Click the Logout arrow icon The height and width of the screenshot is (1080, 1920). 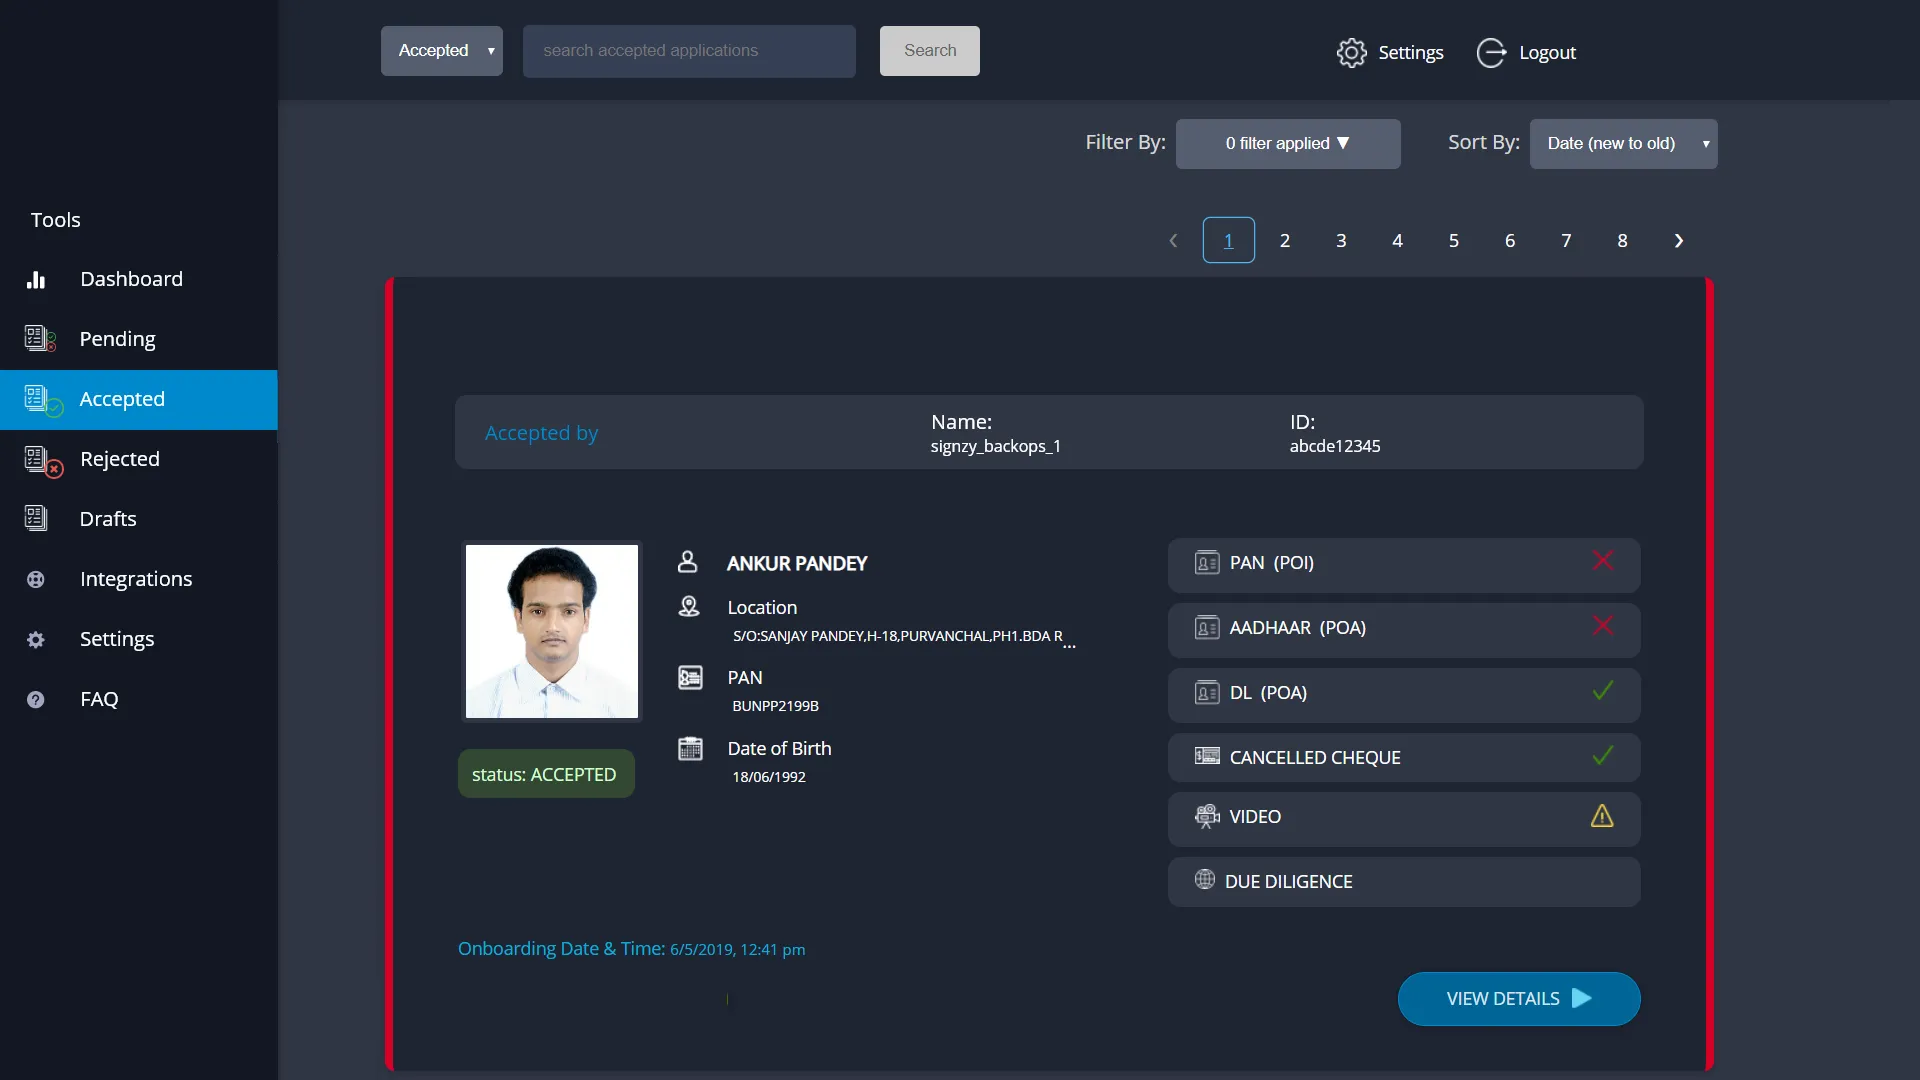[1491, 53]
